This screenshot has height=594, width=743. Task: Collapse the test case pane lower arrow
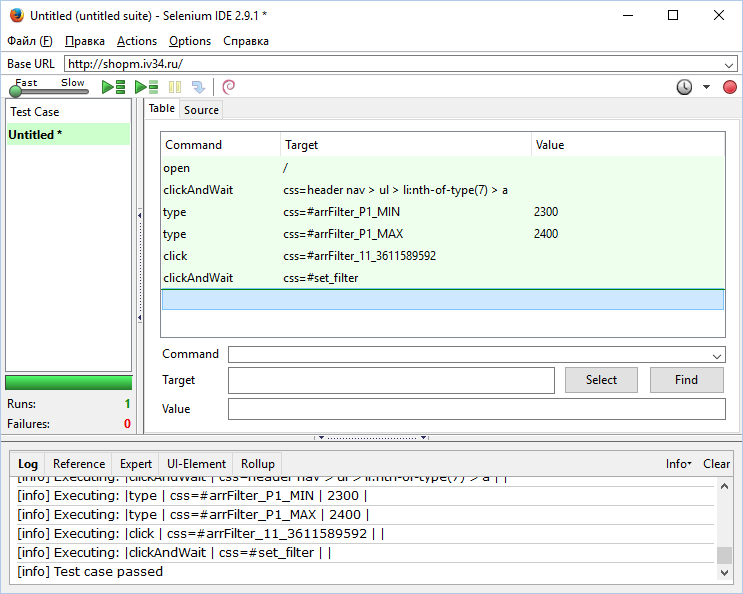140,318
